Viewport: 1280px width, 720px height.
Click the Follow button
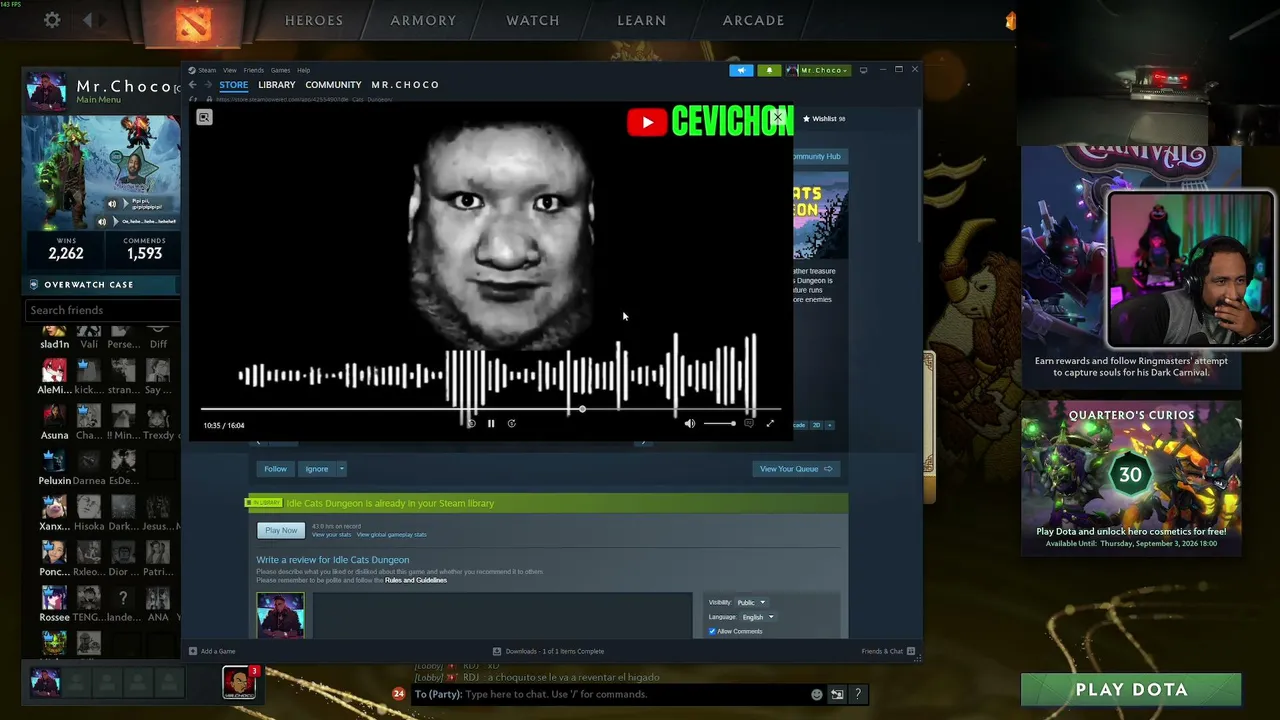275,469
